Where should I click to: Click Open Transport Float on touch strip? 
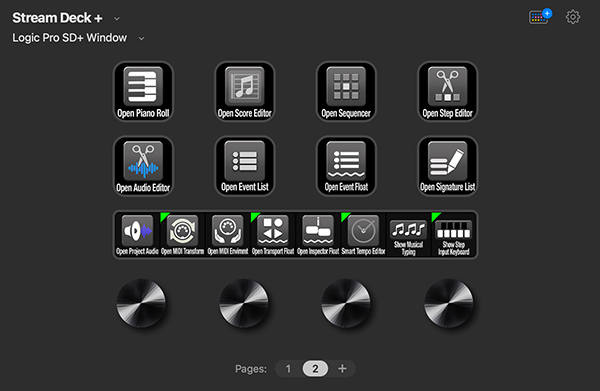273,235
